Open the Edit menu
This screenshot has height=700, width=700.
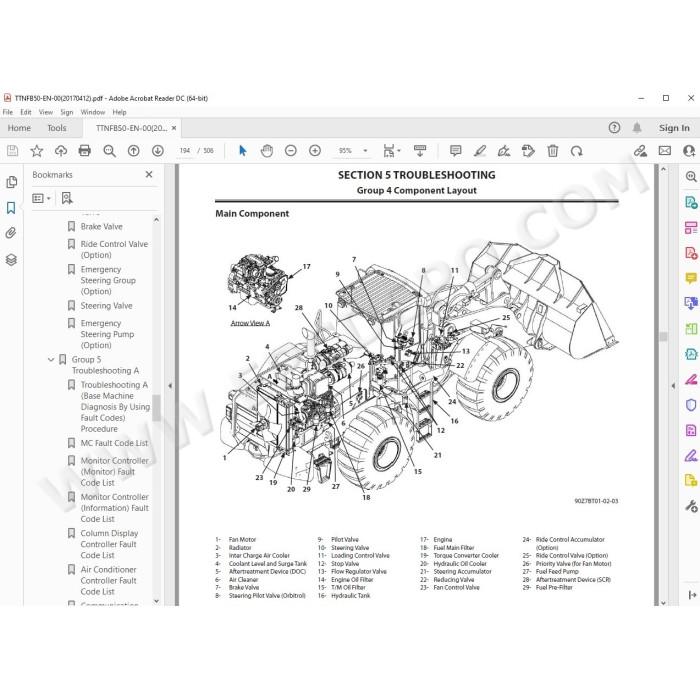tap(26, 112)
